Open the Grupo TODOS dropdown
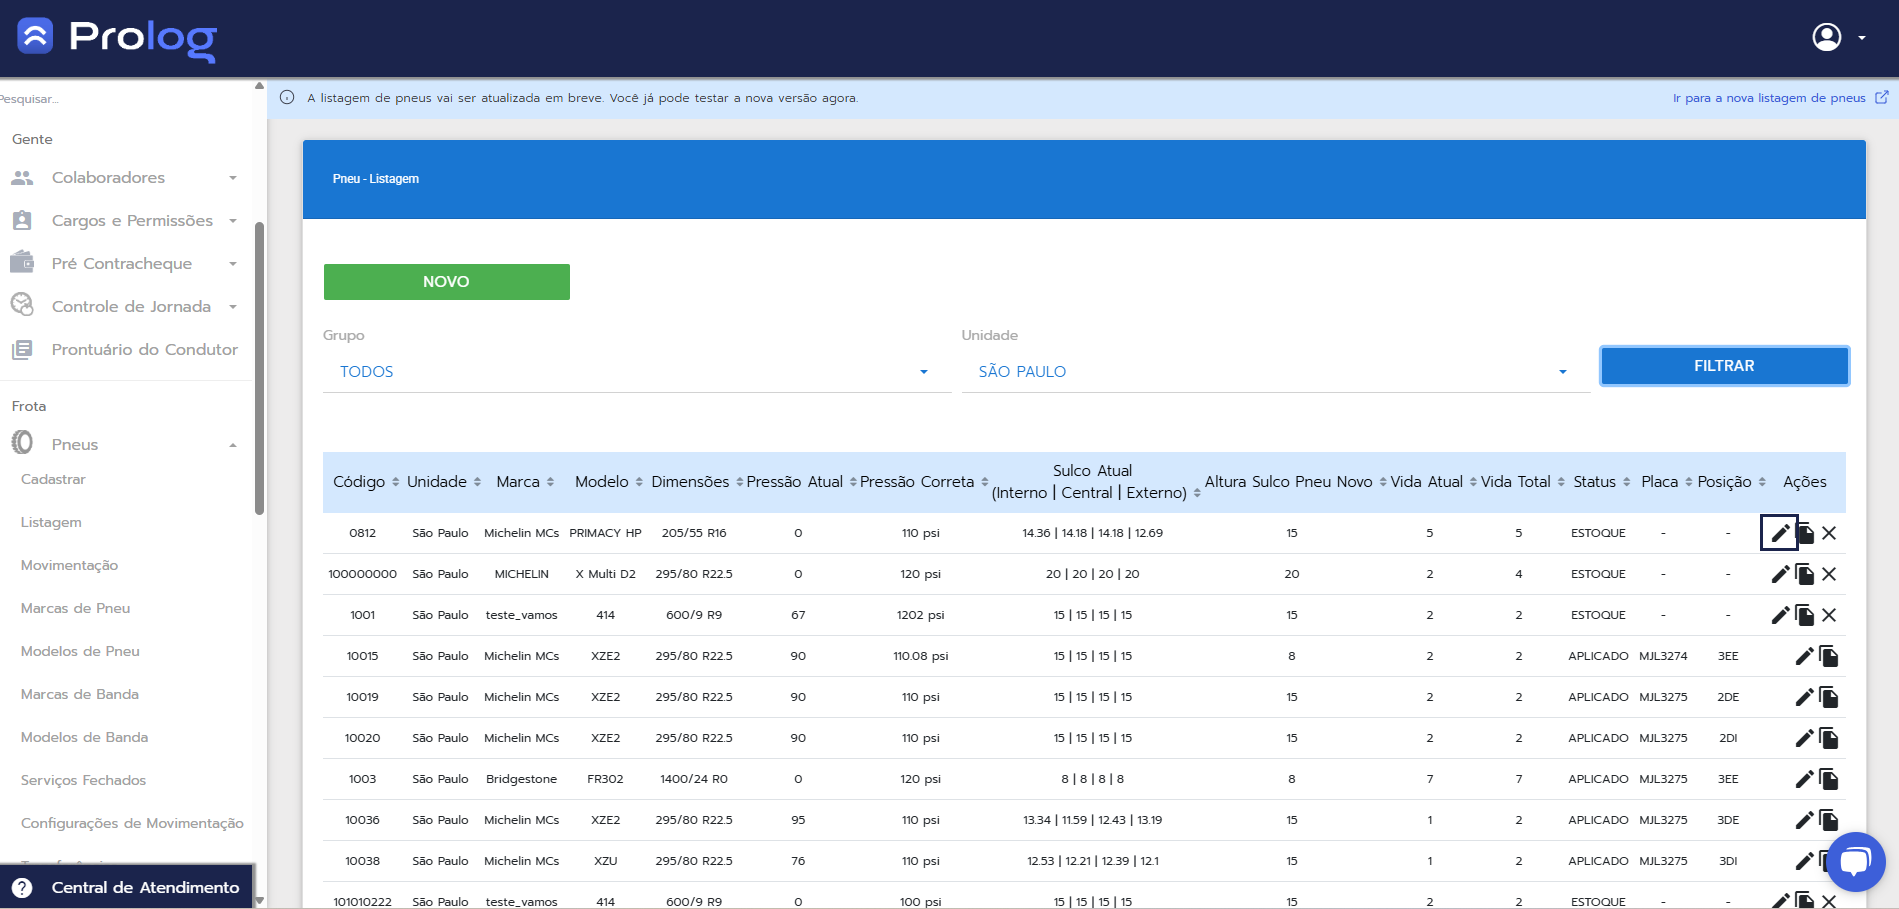The height and width of the screenshot is (909, 1899). tap(636, 372)
